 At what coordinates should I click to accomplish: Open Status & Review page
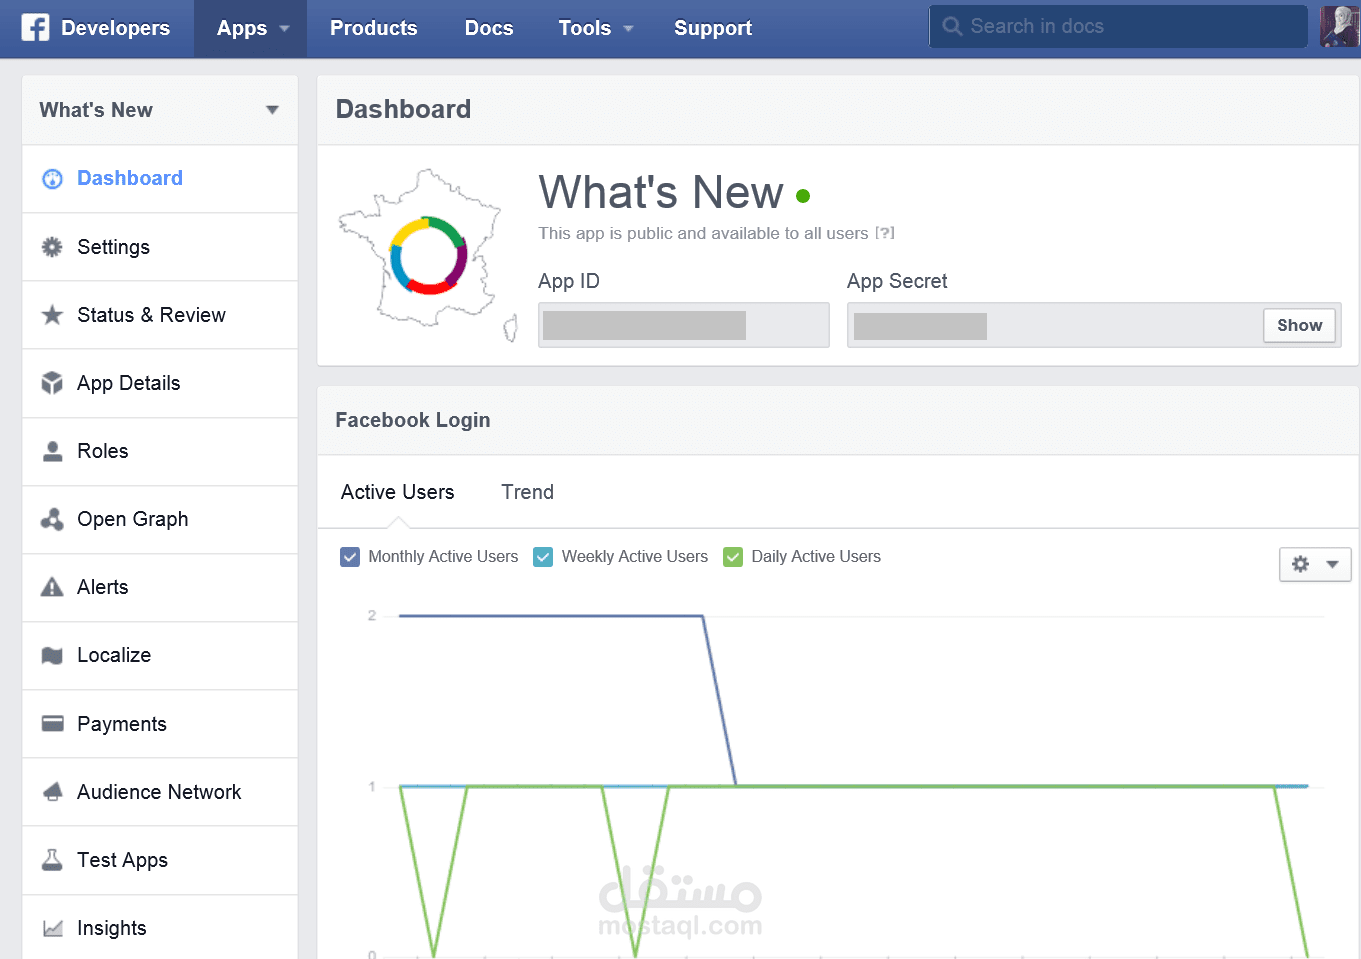point(160,315)
